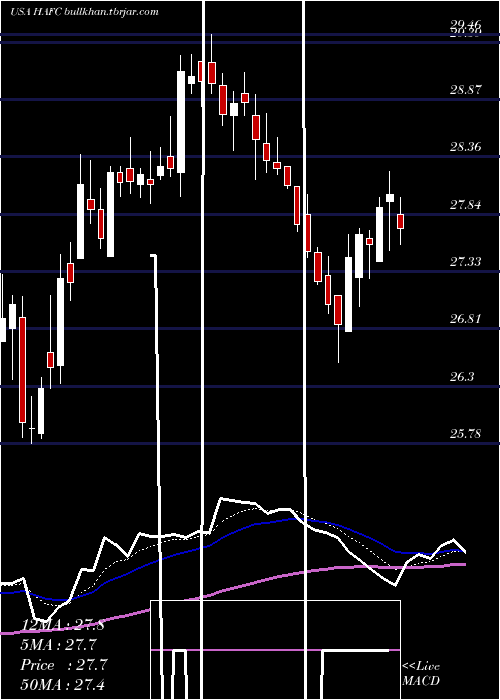Click the 25.78 price axis label

(466, 433)
